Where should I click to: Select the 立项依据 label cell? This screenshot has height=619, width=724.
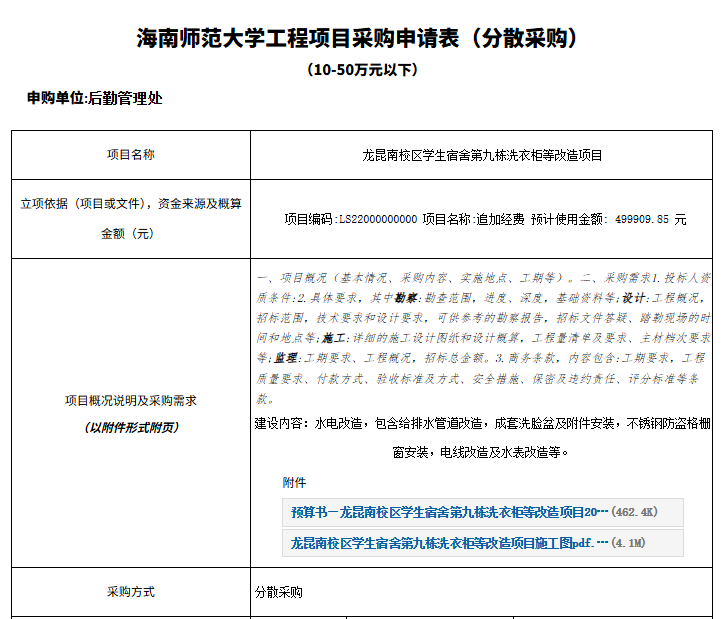[131, 218]
